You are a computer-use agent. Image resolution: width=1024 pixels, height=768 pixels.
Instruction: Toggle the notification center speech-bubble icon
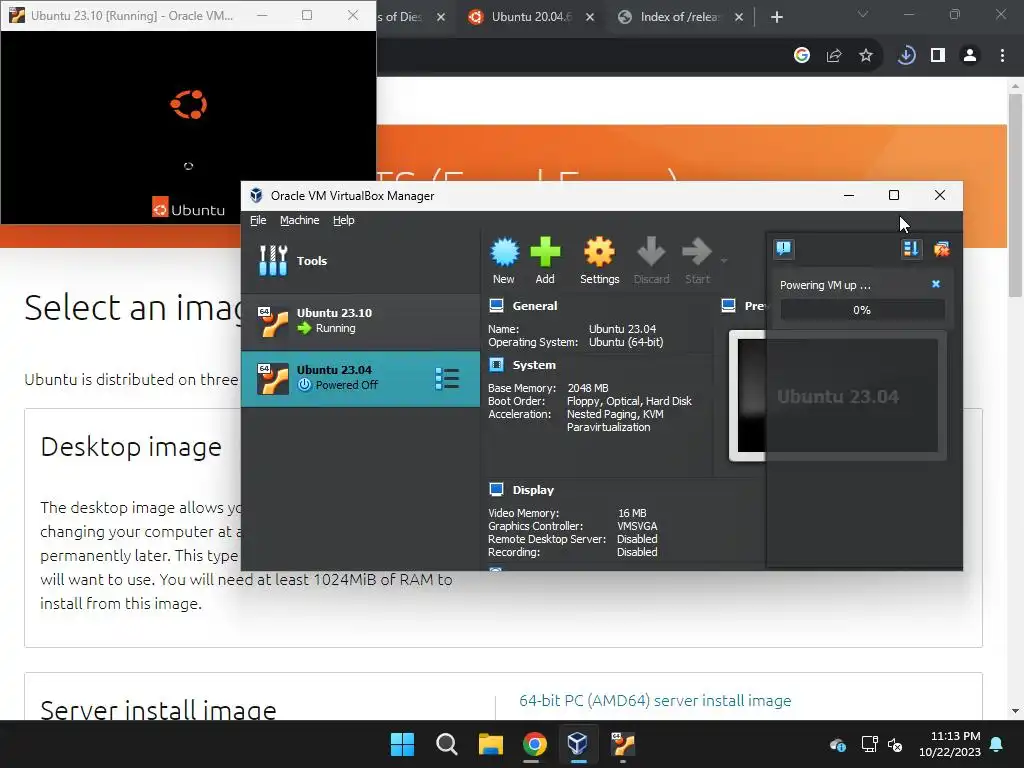(x=784, y=249)
